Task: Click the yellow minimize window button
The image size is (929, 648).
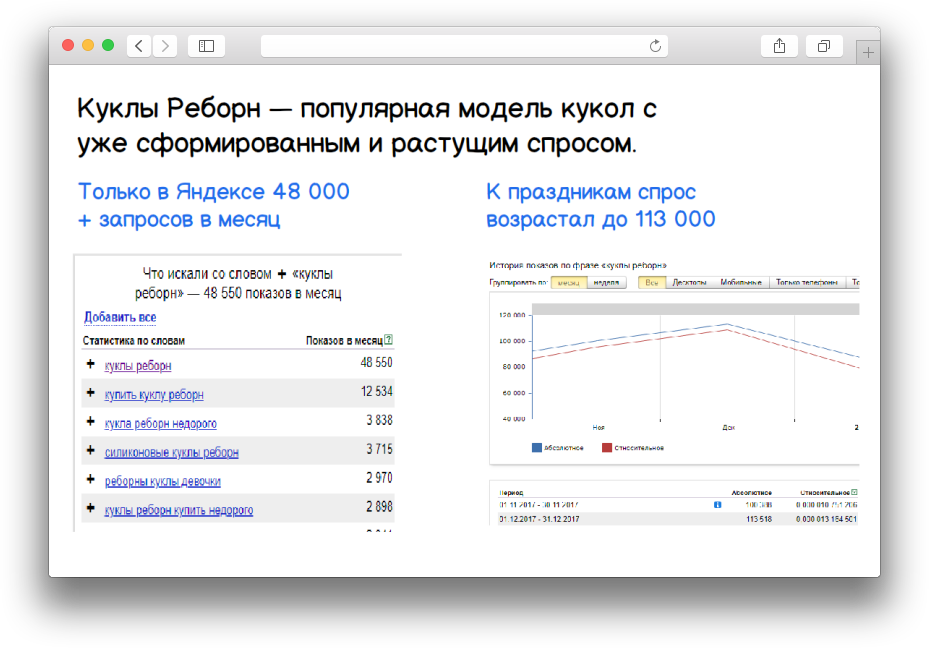Action: pyautogui.click(x=88, y=46)
